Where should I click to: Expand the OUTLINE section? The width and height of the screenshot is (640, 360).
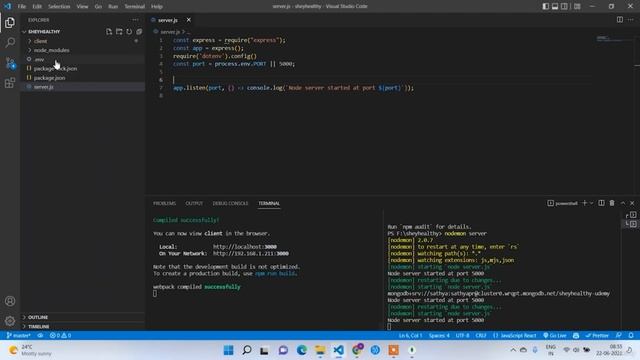click(x=83, y=317)
